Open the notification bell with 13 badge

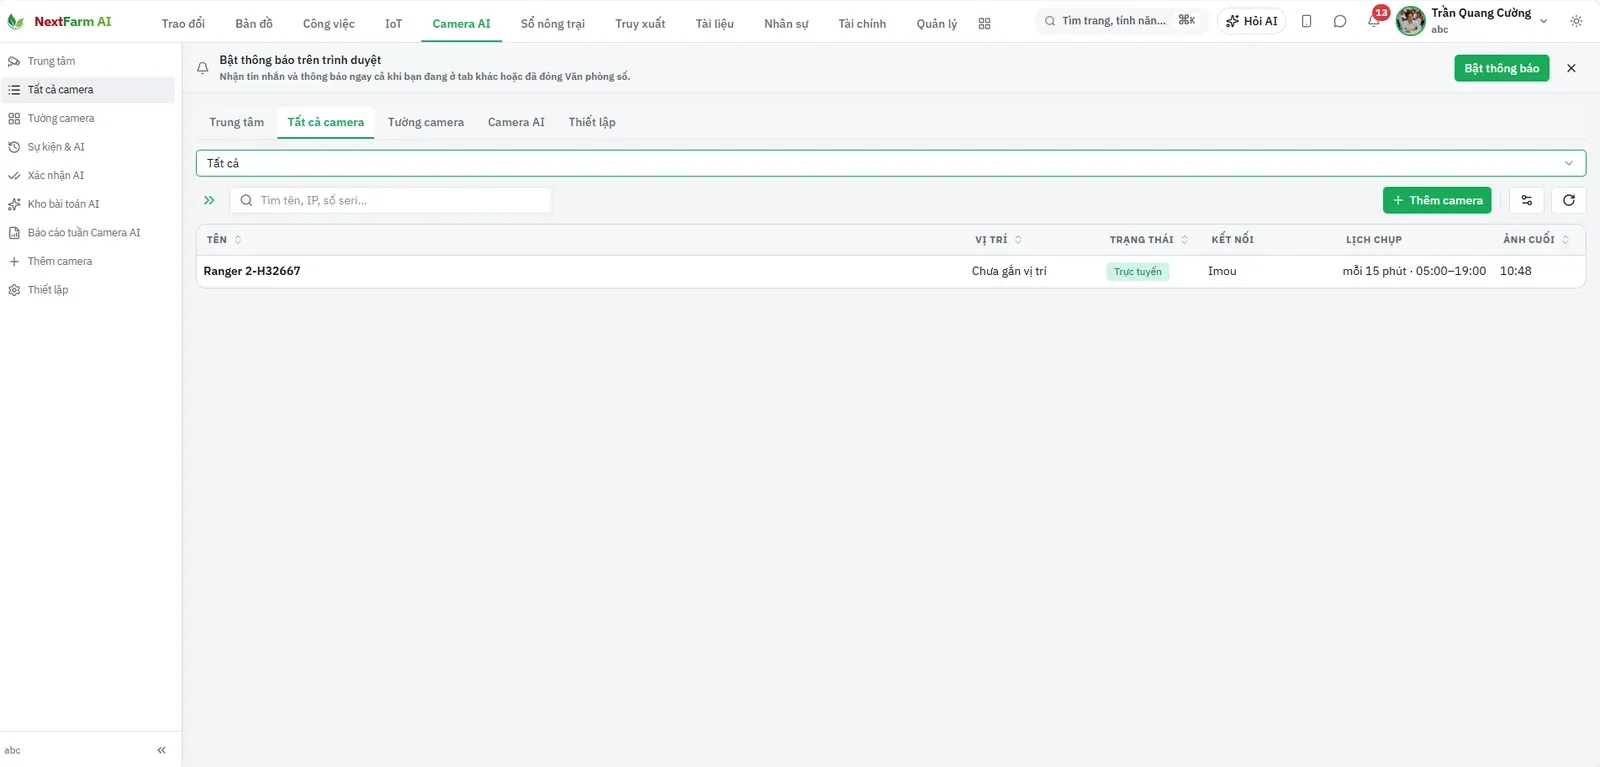[1374, 21]
